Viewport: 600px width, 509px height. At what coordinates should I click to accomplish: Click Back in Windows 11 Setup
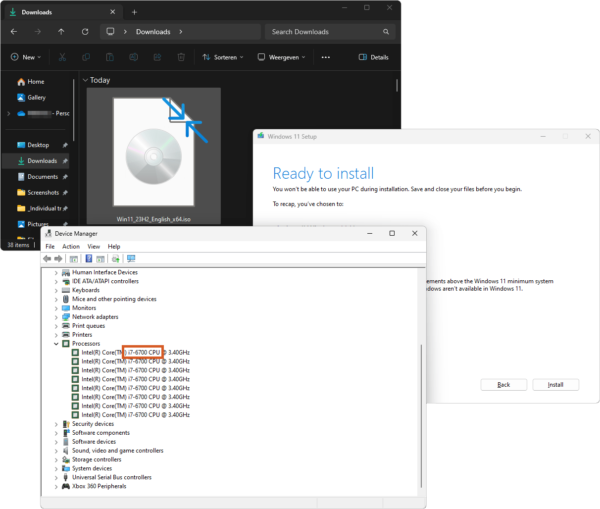click(x=504, y=385)
